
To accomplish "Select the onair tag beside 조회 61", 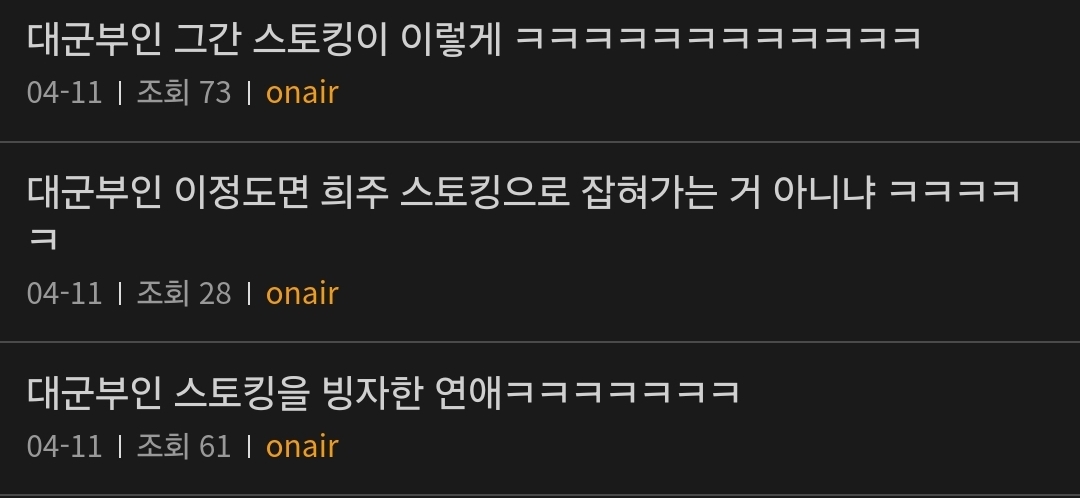I will pos(302,446).
